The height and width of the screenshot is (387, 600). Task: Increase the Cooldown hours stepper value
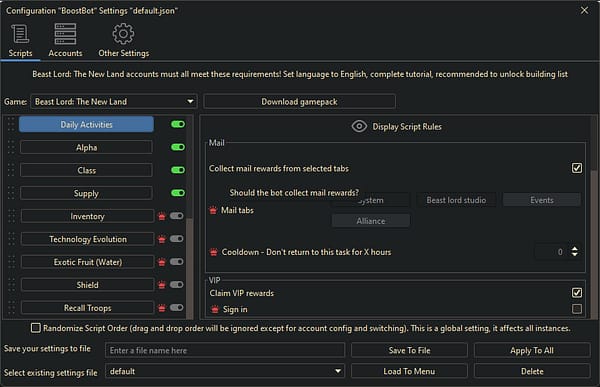[574, 248]
